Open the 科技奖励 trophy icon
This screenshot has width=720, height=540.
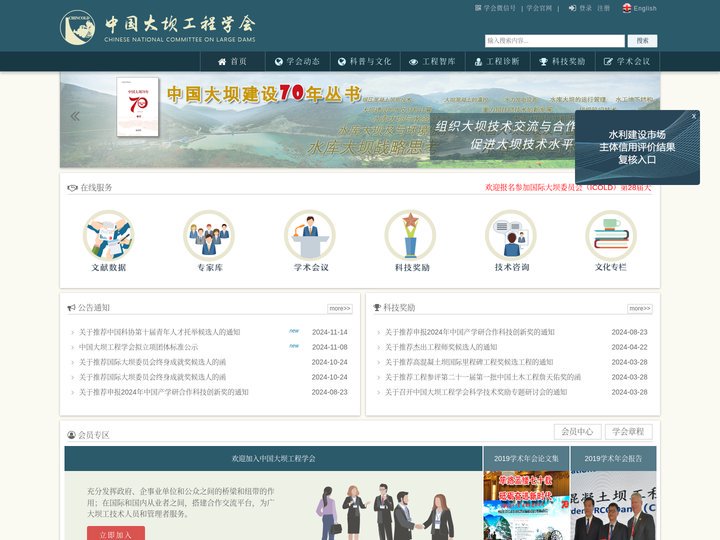click(411, 236)
